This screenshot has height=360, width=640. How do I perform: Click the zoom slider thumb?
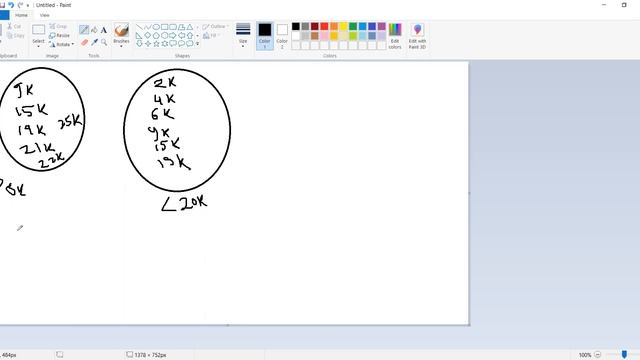[x=624, y=355]
